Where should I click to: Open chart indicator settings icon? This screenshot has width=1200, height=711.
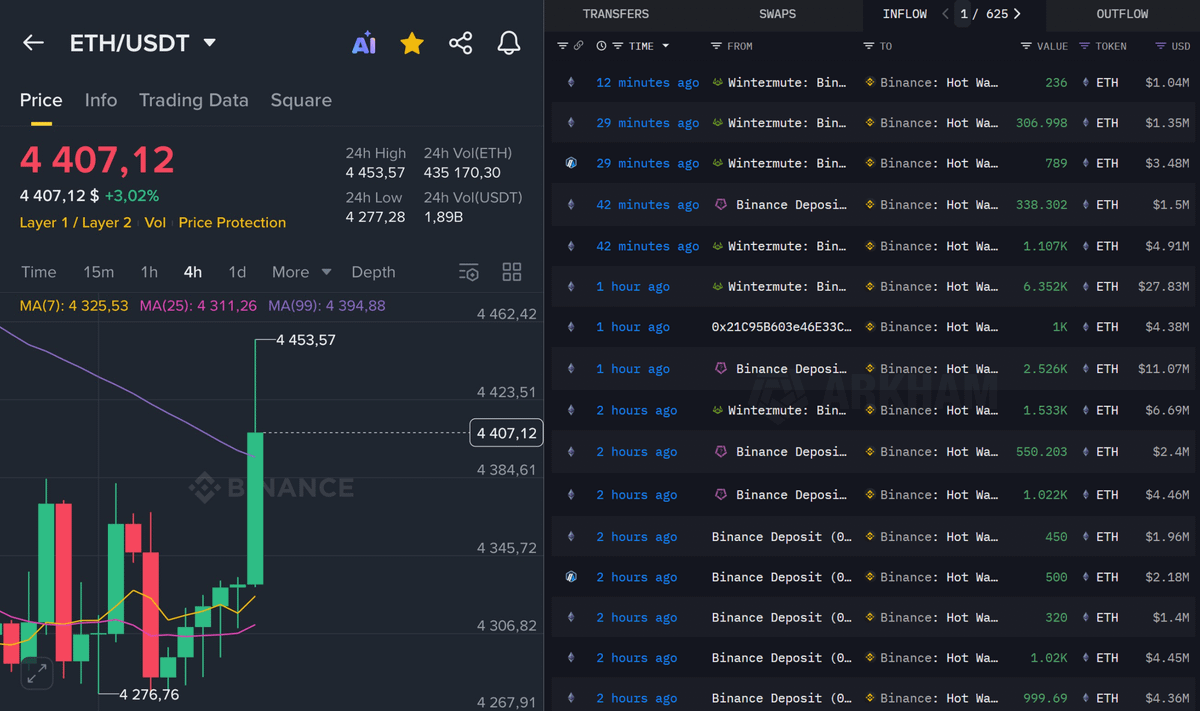tap(469, 272)
